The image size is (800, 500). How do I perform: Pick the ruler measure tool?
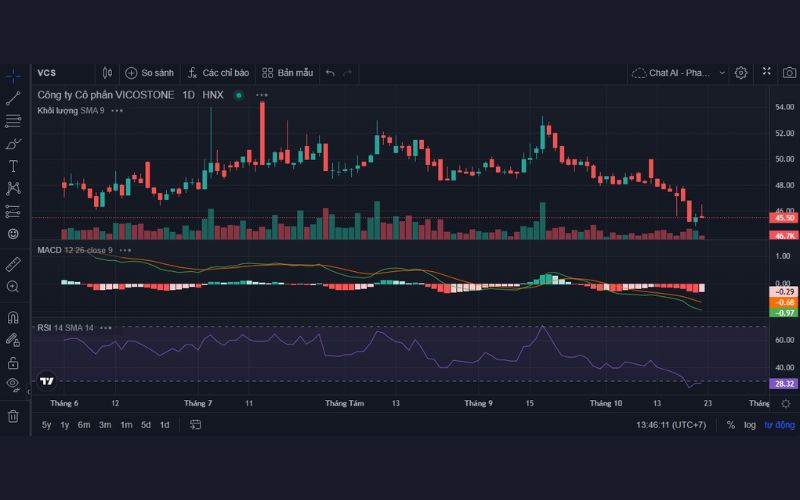pos(13,264)
